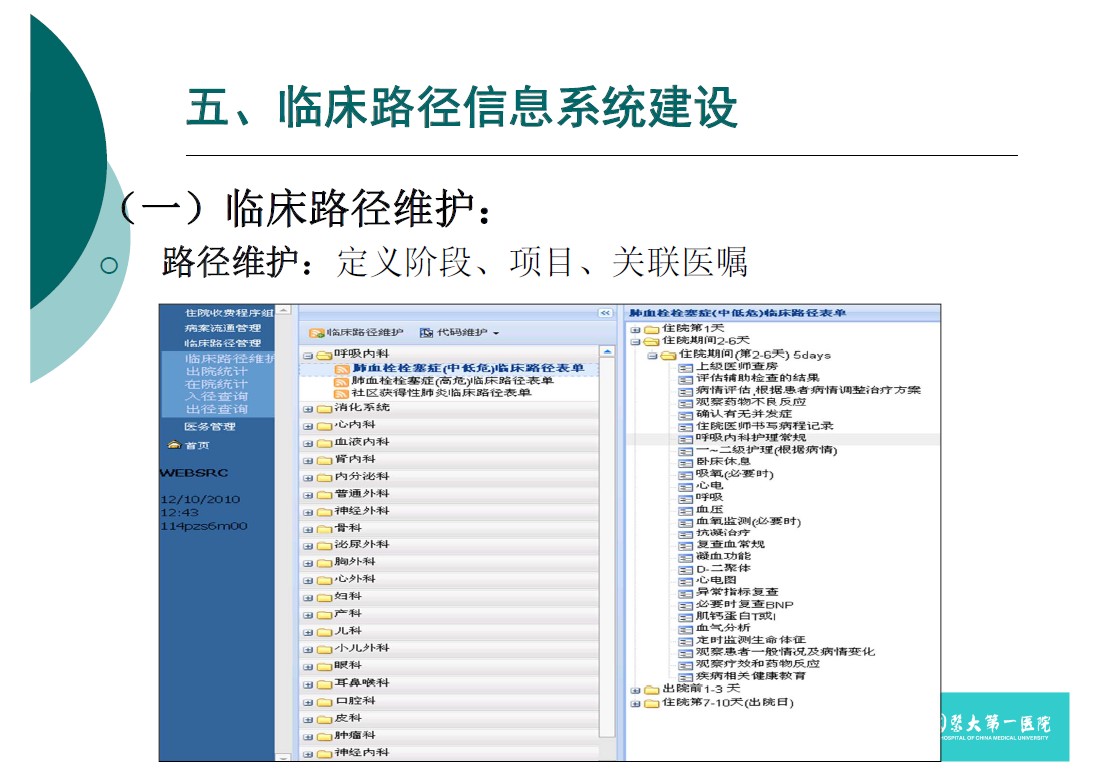This screenshot has width=1110, height=784.
Task: Click the department list scroll-up arrow
Action: tap(607, 352)
